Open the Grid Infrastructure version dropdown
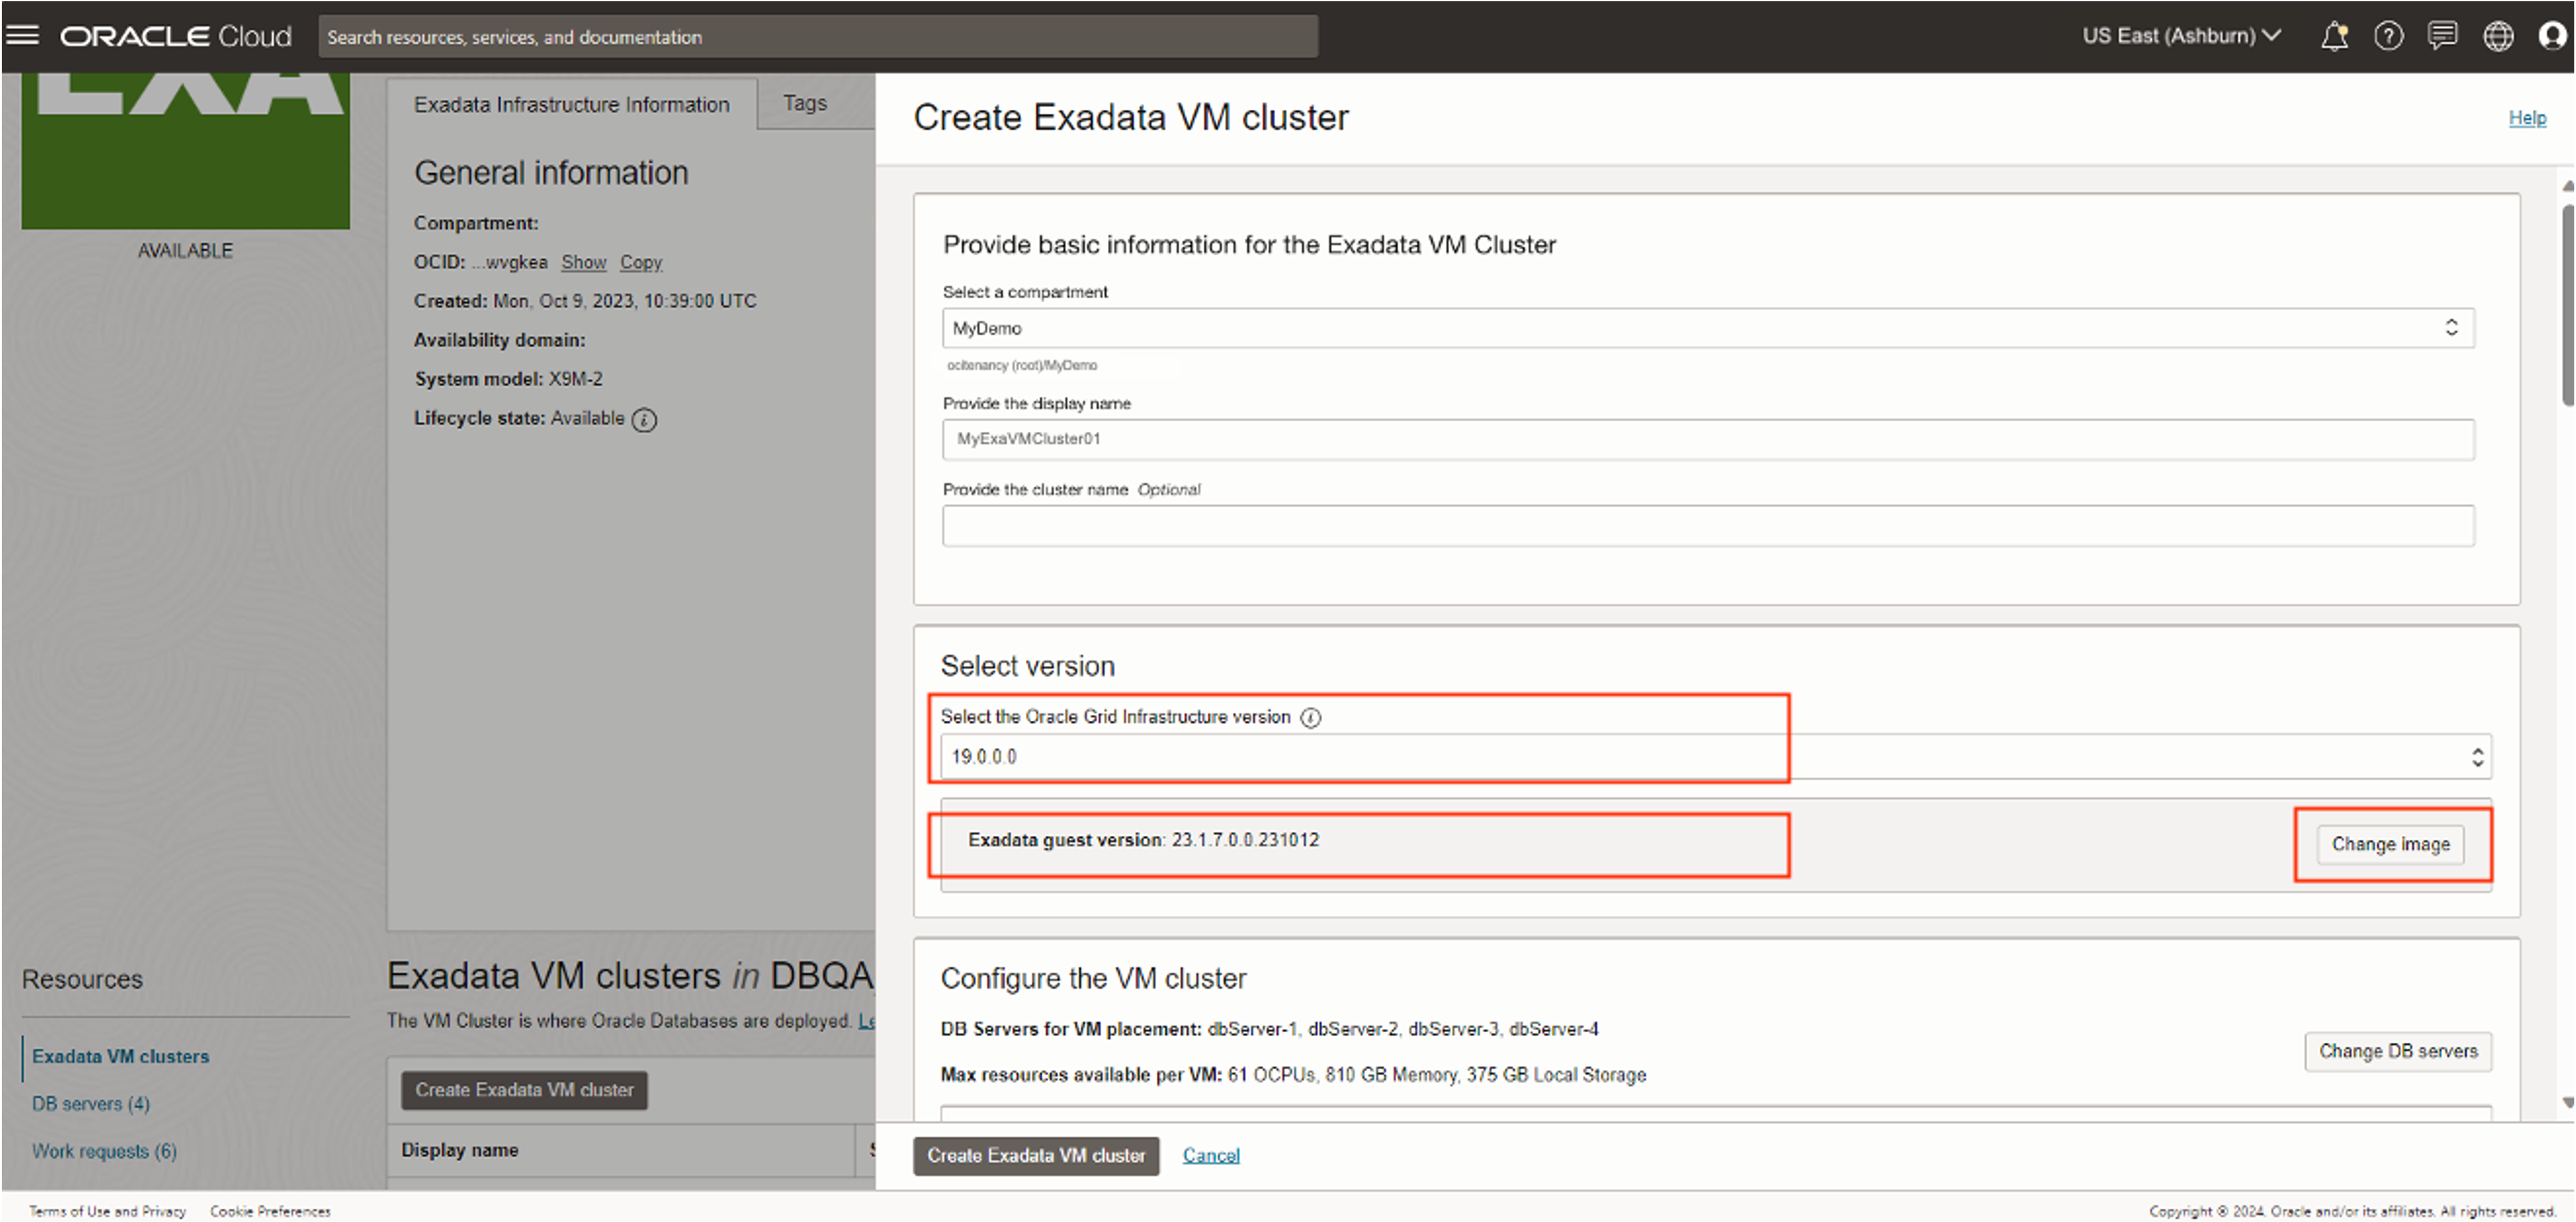The height and width of the screenshot is (1222, 2576). pos(1715,756)
